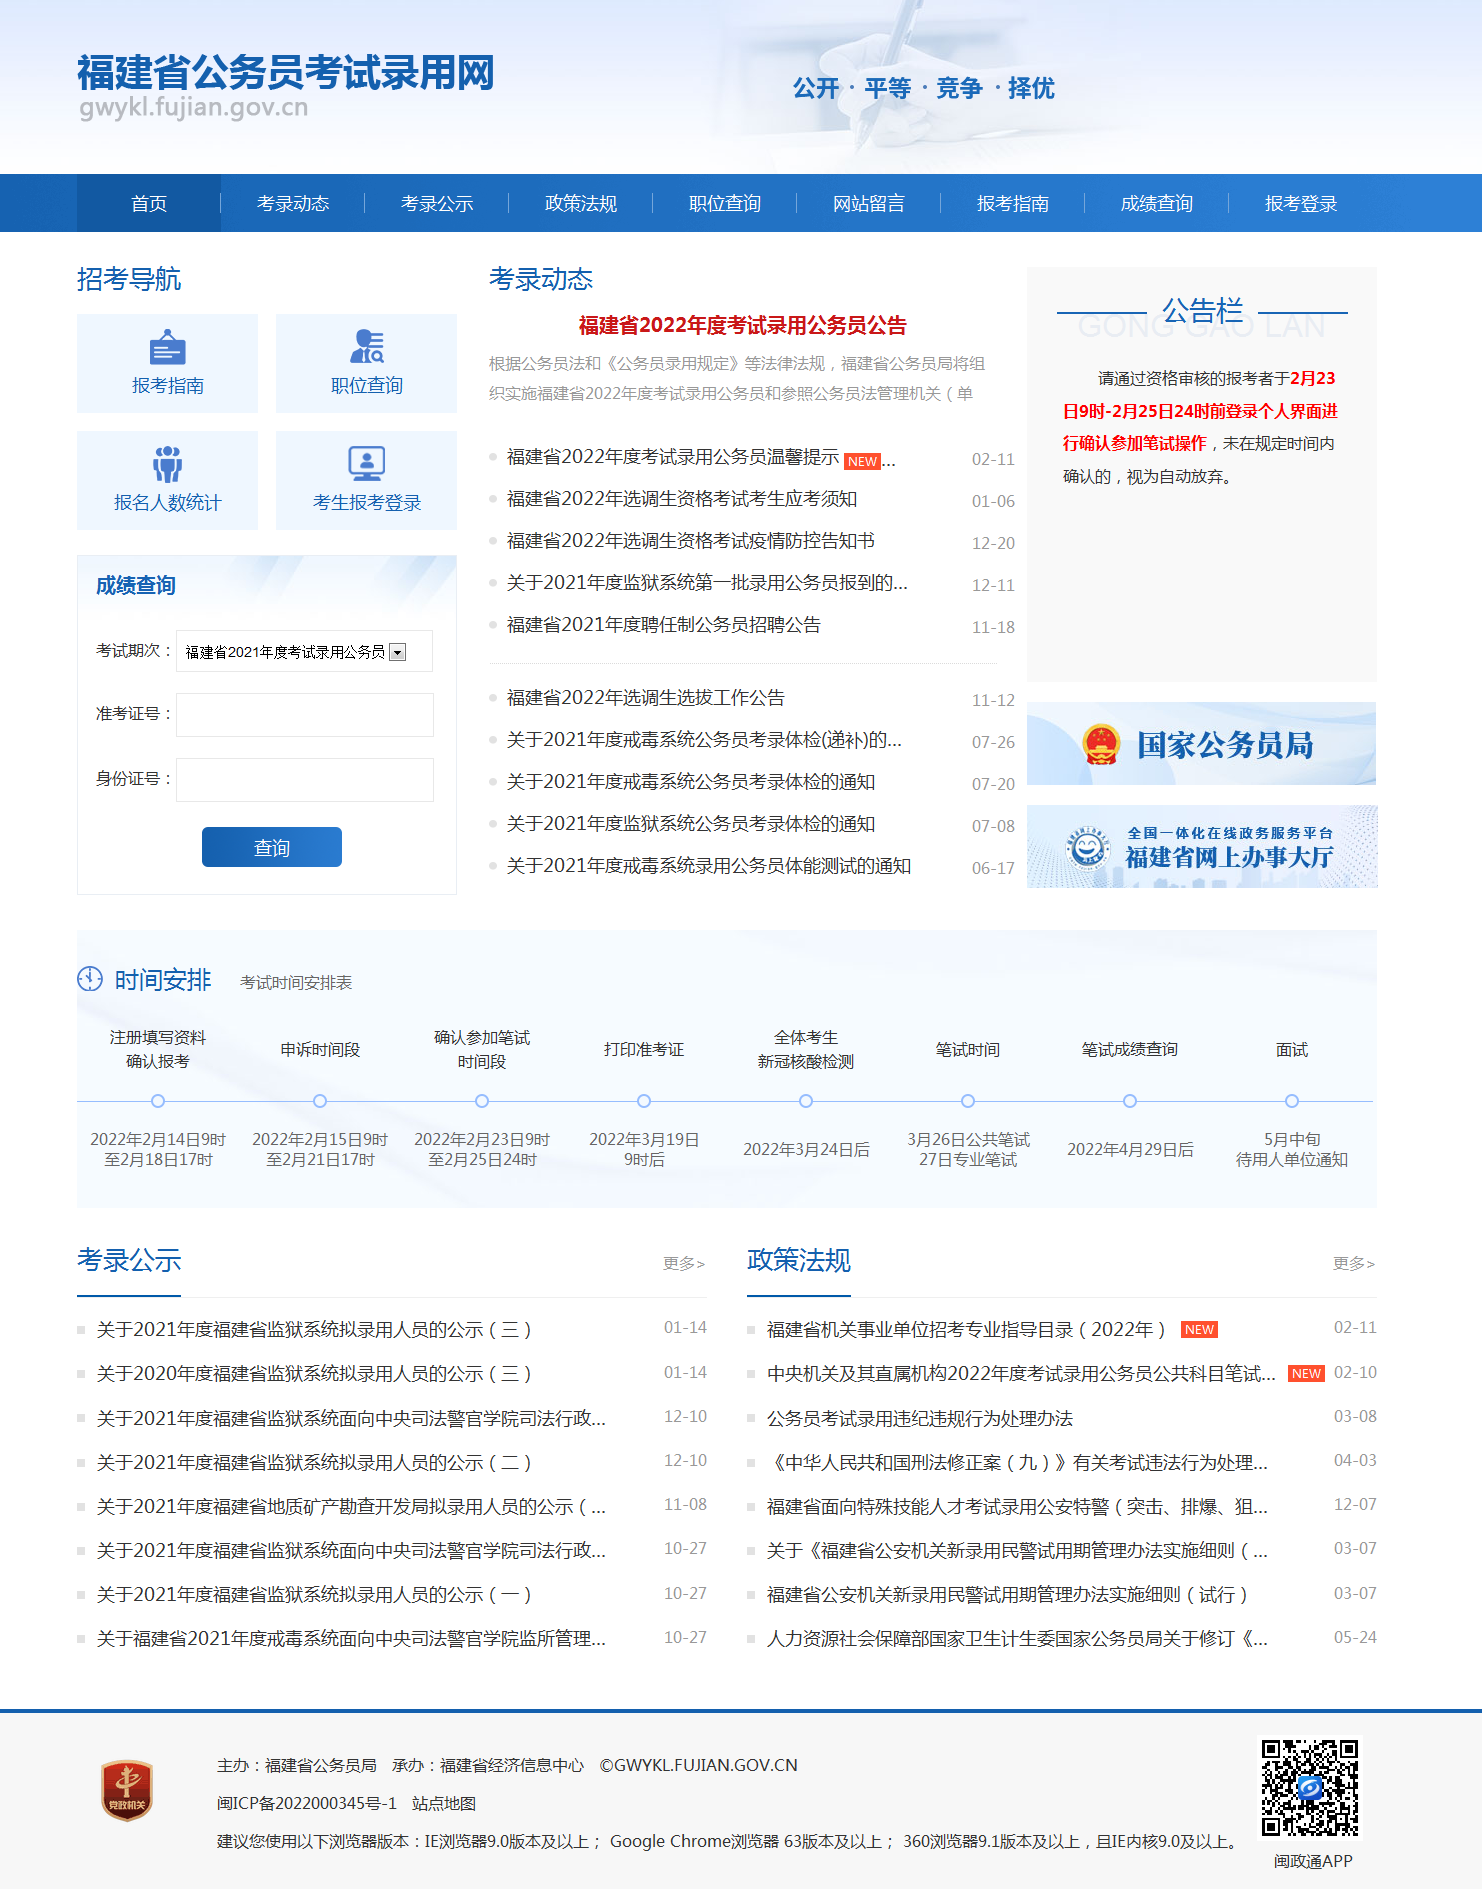Open 更多 link beside 考录公示
This screenshot has width=1482, height=1891.
point(684,1264)
